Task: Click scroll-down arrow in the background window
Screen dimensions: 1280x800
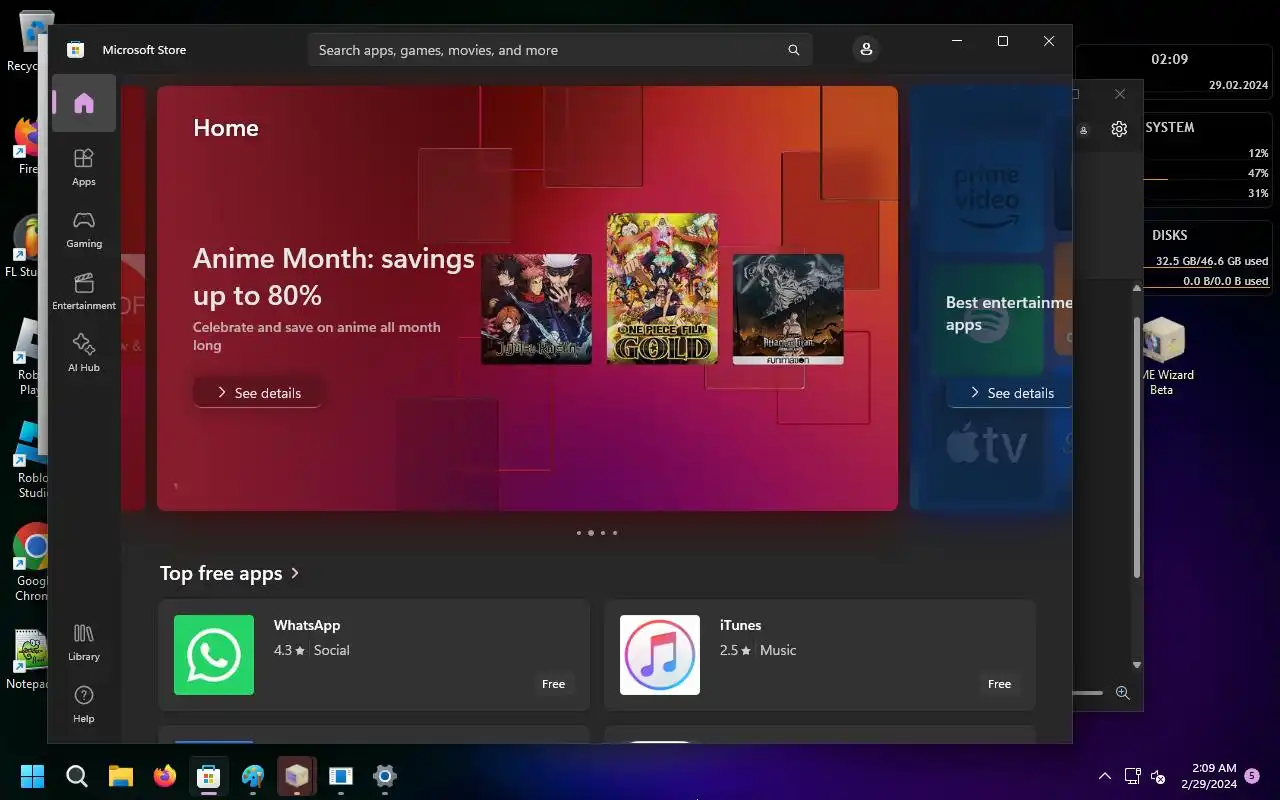Action: click(1136, 665)
